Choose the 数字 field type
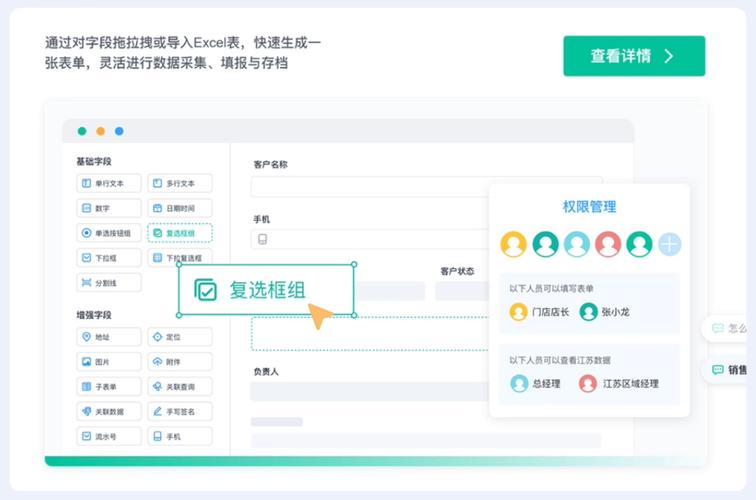Screen dimensions: 756x500 (109, 208)
